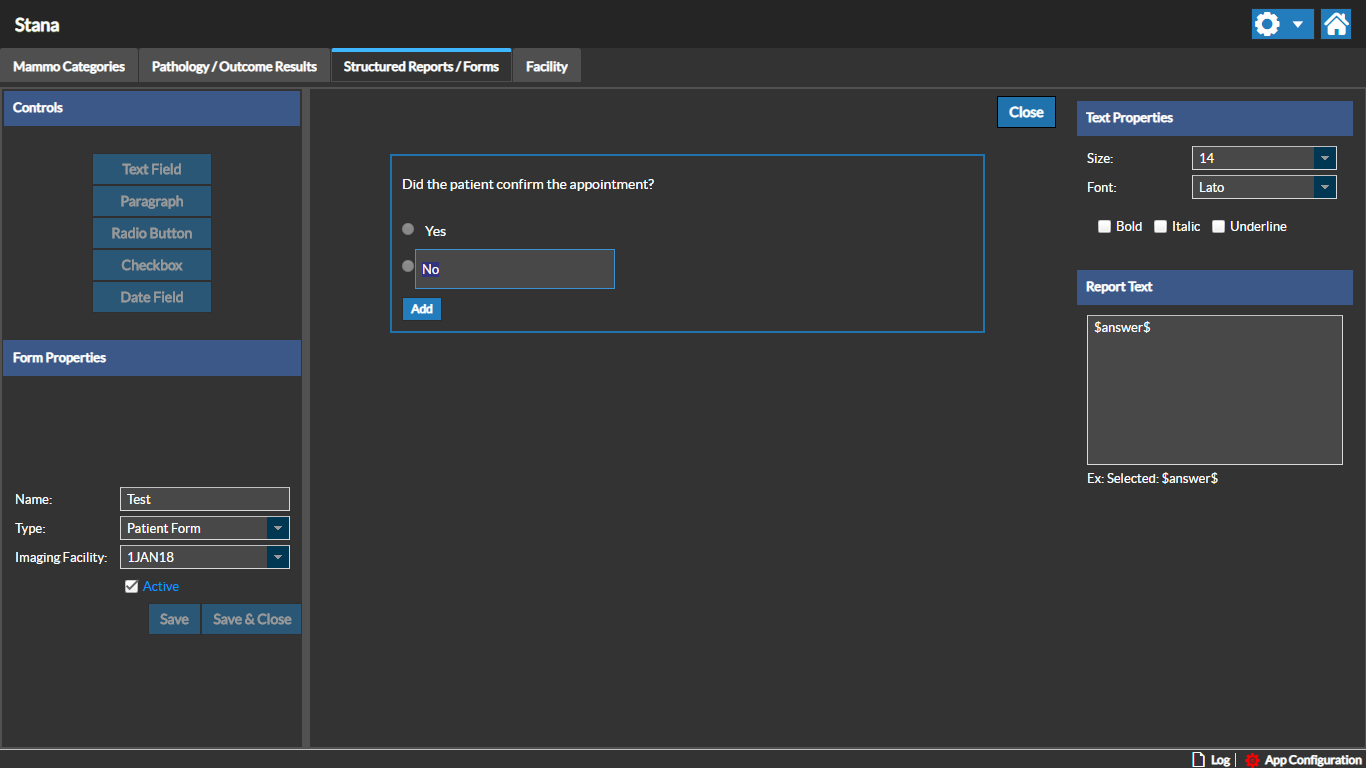Open the Log document icon
The image size is (1366, 768).
pos(1198,760)
